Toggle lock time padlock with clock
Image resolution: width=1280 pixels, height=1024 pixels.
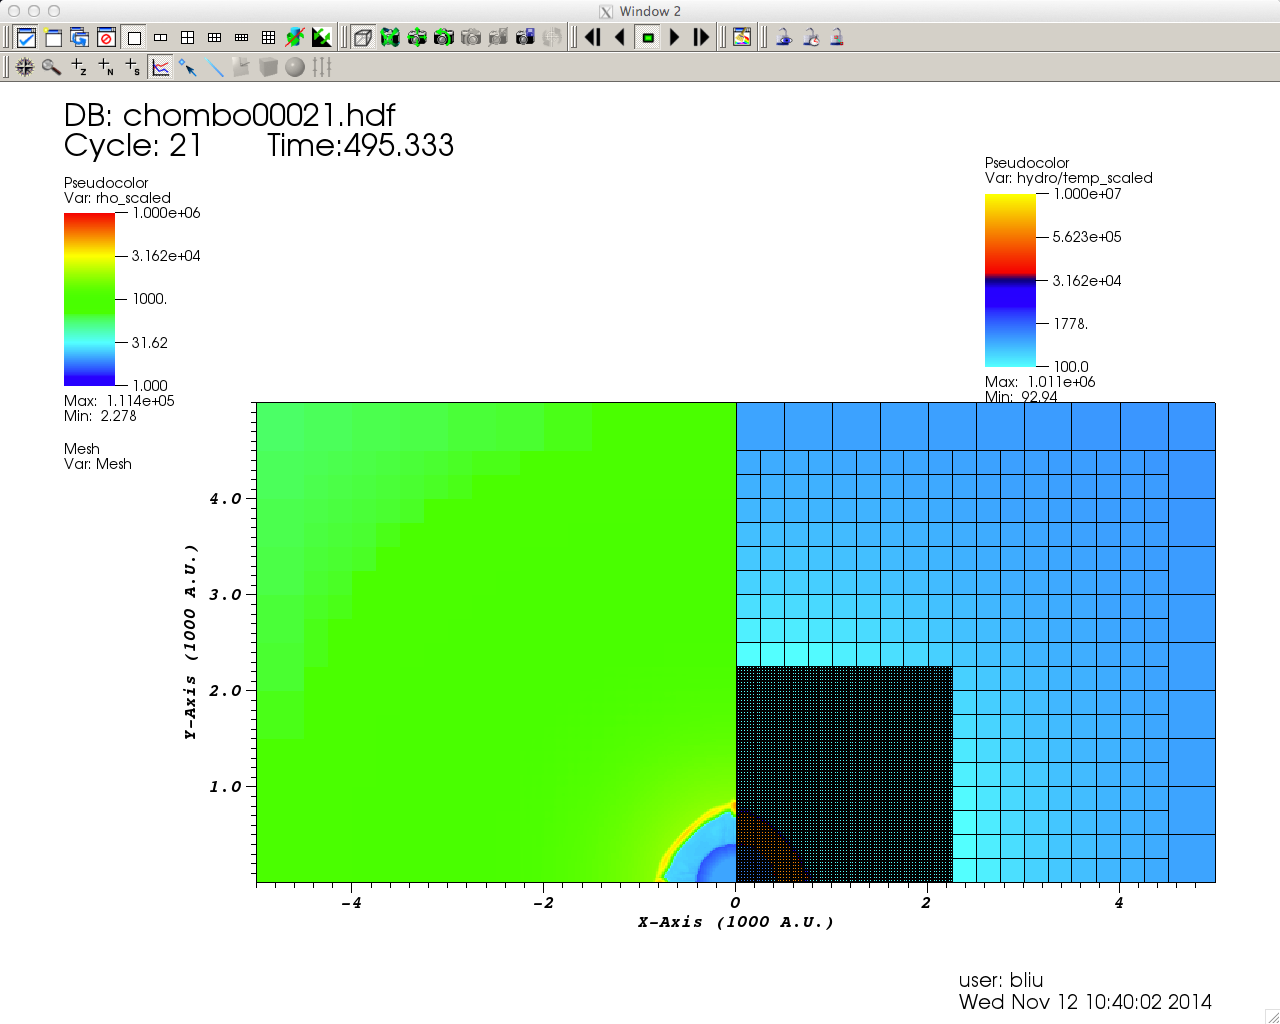point(811,38)
